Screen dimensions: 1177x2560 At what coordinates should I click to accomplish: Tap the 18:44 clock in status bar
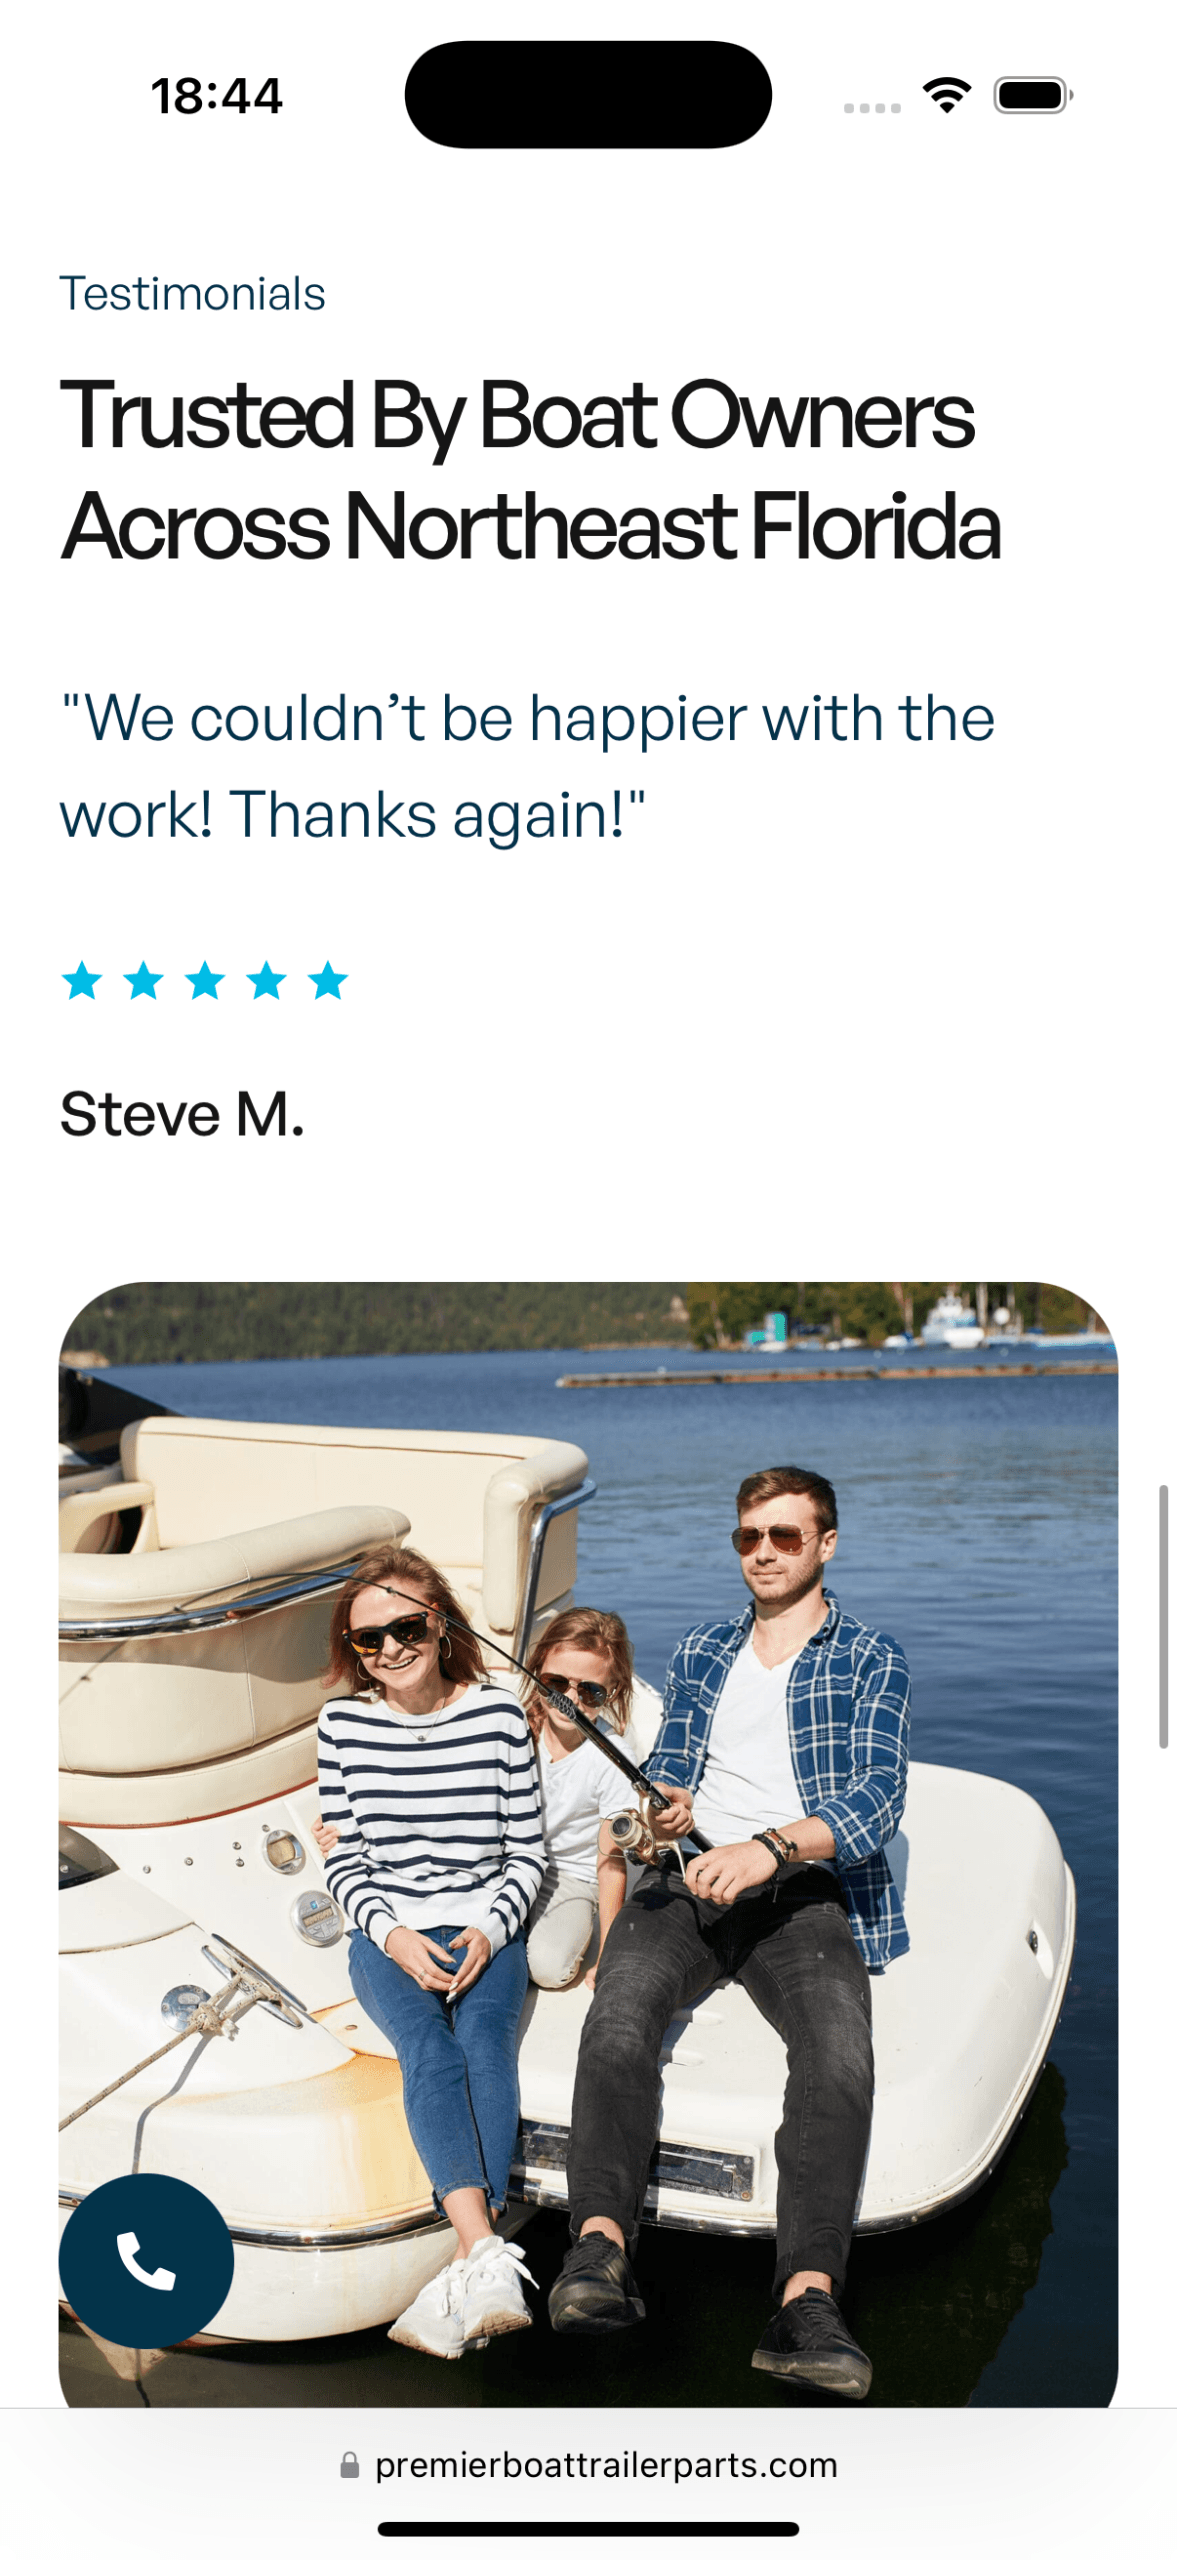pos(217,96)
